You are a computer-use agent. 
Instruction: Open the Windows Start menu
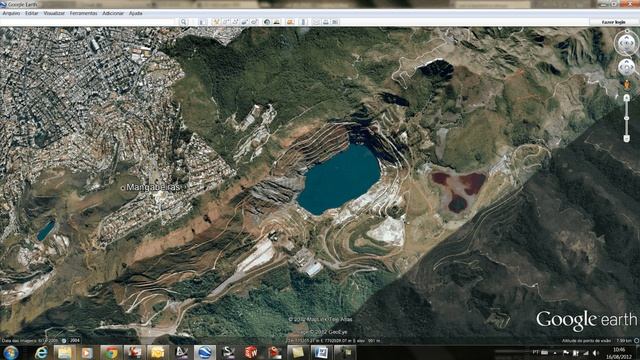click(11, 352)
